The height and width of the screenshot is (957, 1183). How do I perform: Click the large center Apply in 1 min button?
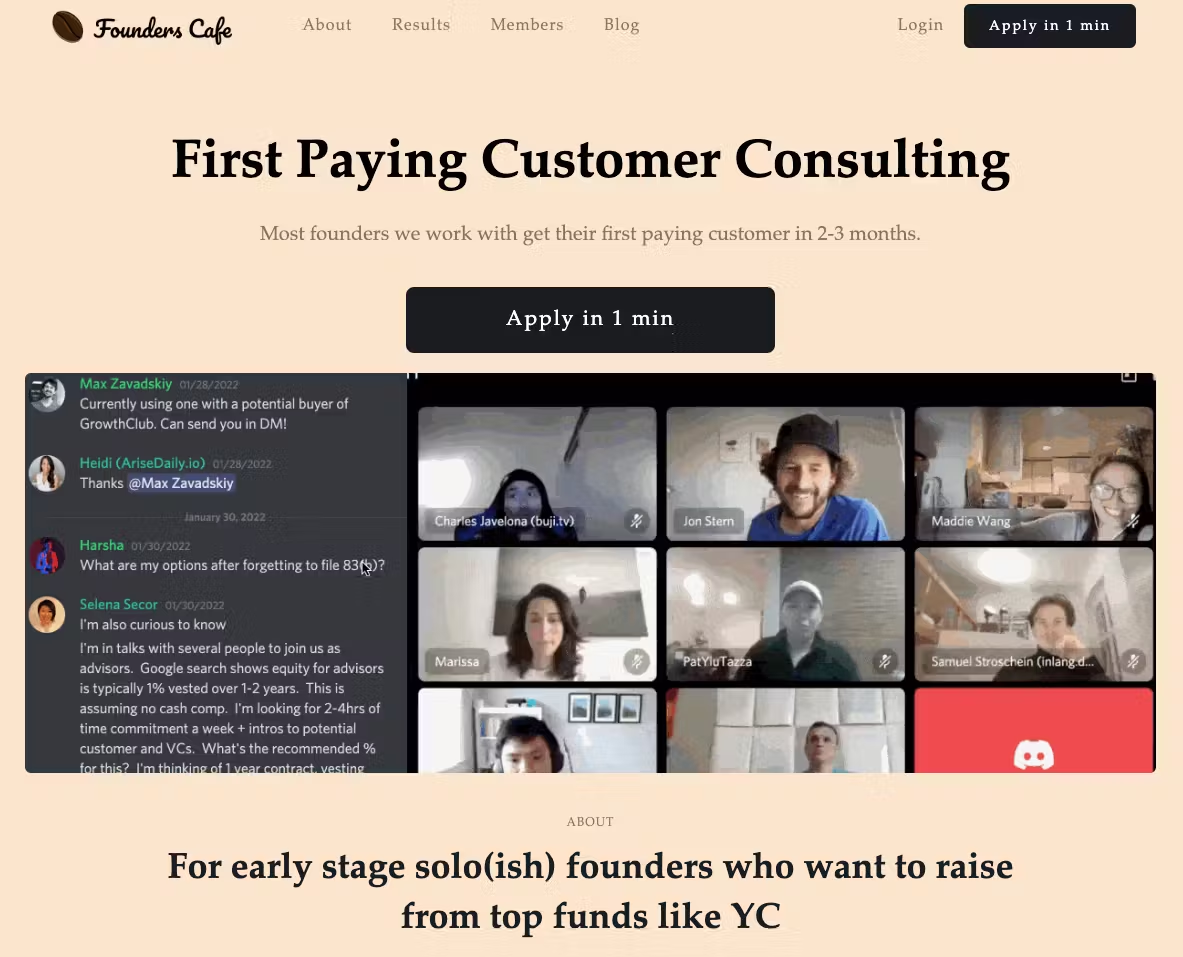pos(590,319)
